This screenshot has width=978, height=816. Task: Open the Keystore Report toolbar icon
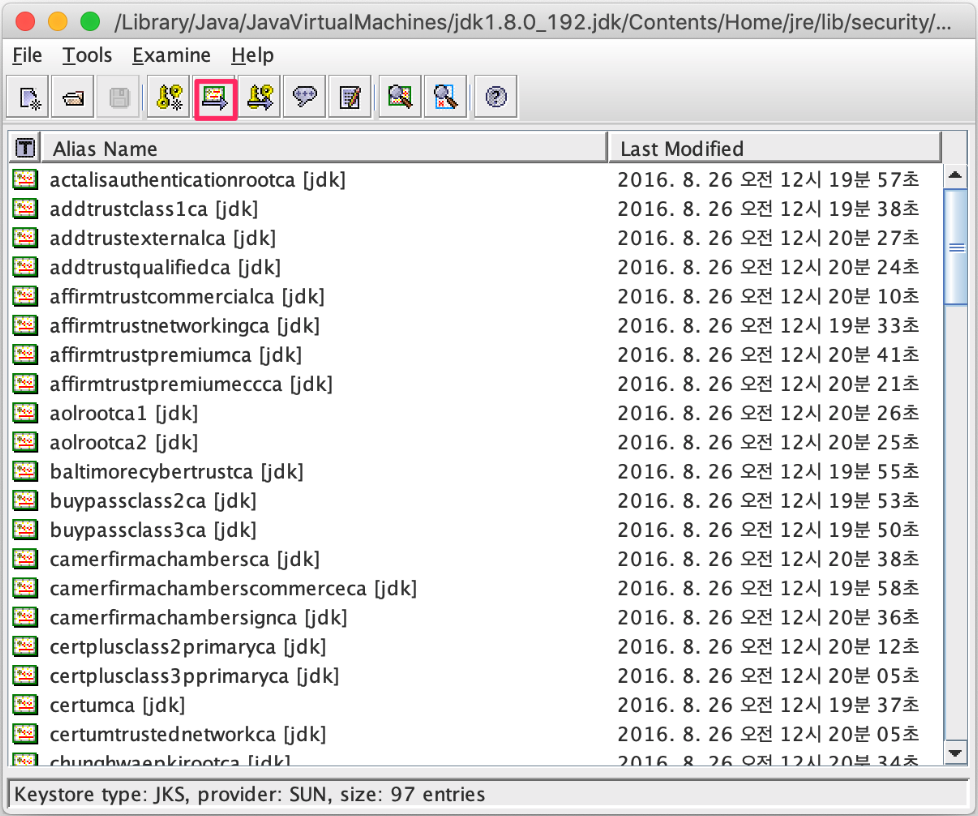(x=350, y=97)
